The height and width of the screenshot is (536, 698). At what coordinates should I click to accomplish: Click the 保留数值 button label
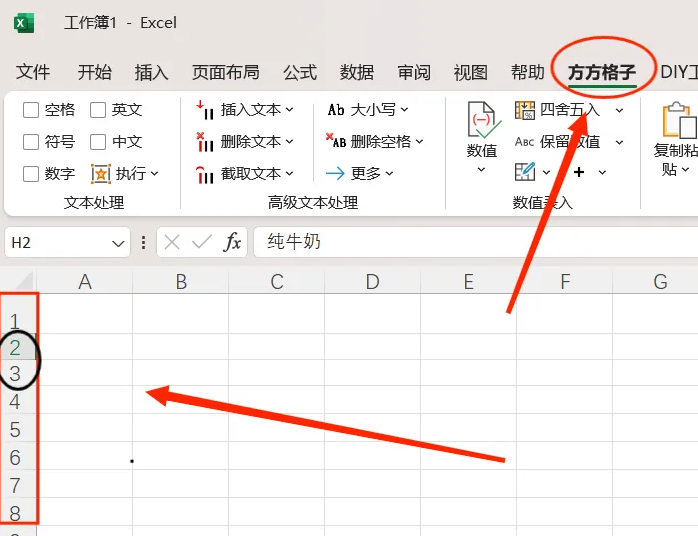pyautogui.click(x=570, y=142)
